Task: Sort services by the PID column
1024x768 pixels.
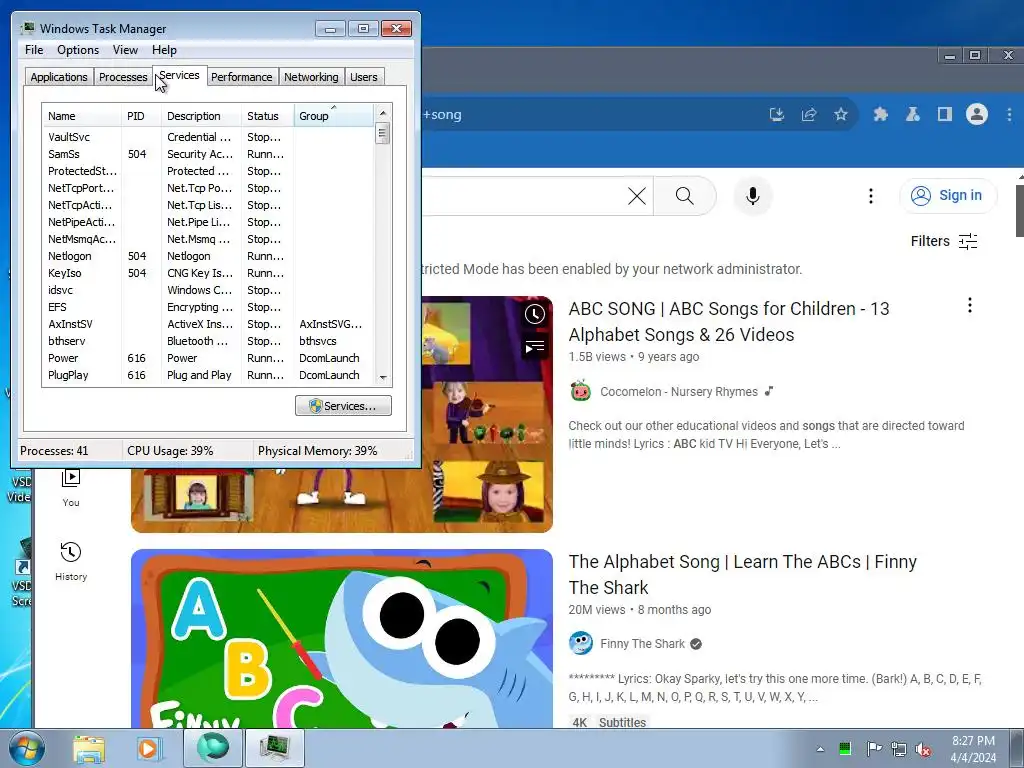Action: pyautogui.click(x=141, y=116)
